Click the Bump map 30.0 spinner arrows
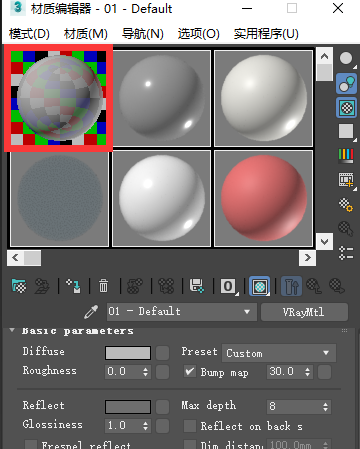The width and height of the screenshot is (360, 449). tap(307, 372)
